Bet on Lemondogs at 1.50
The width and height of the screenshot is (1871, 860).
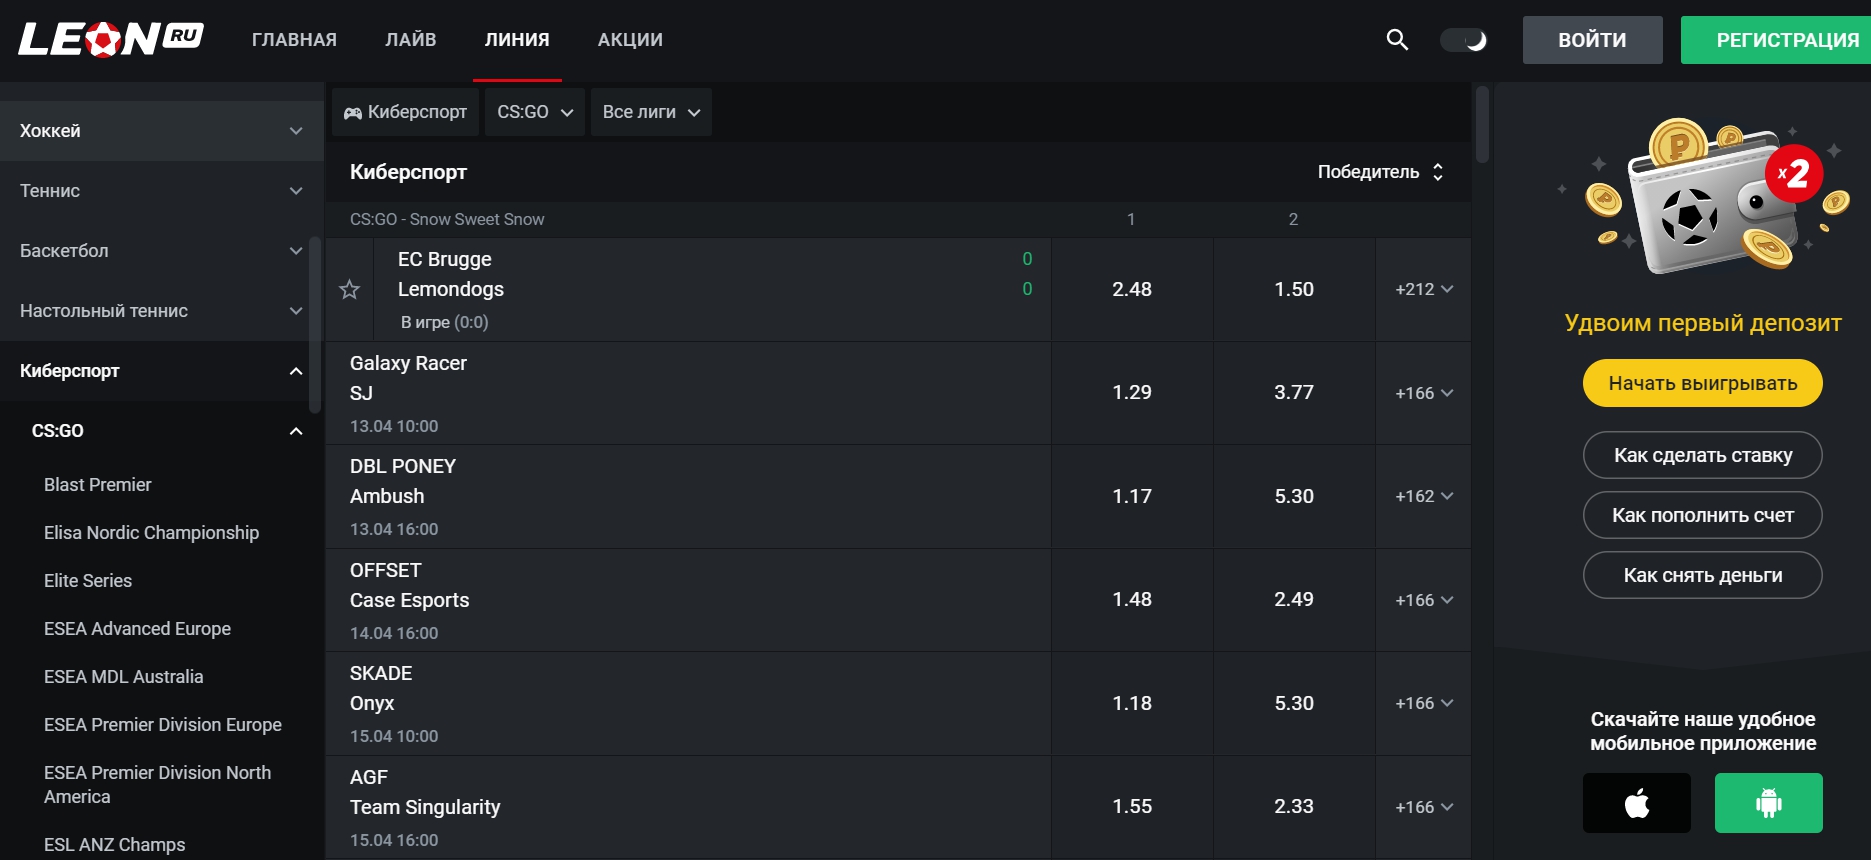click(x=1294, y=290)
